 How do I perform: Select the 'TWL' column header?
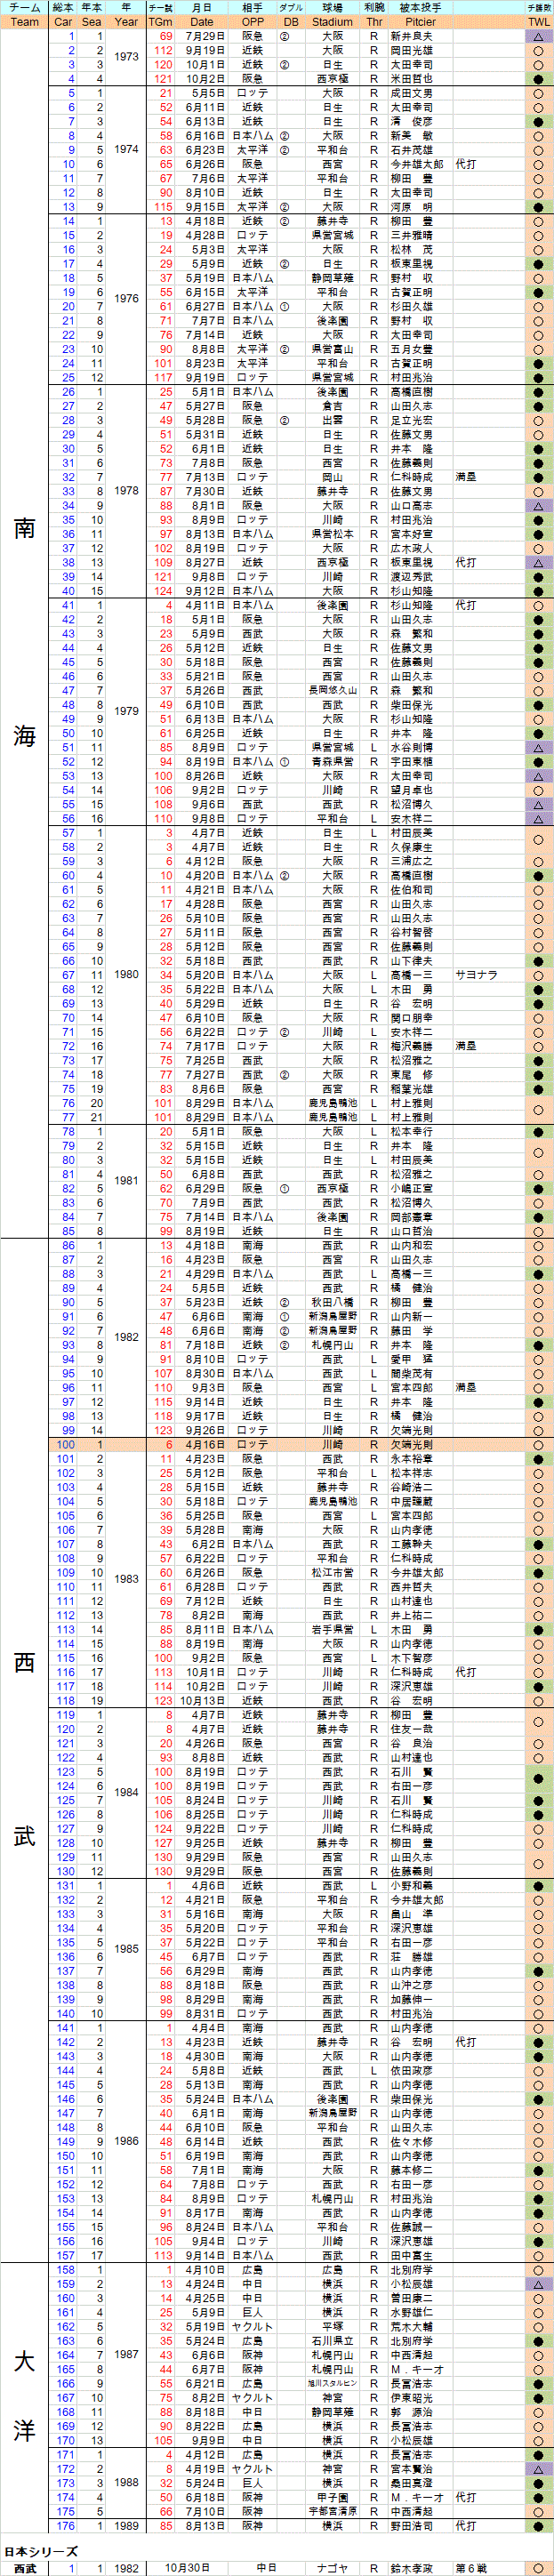(x=539, y=22)
